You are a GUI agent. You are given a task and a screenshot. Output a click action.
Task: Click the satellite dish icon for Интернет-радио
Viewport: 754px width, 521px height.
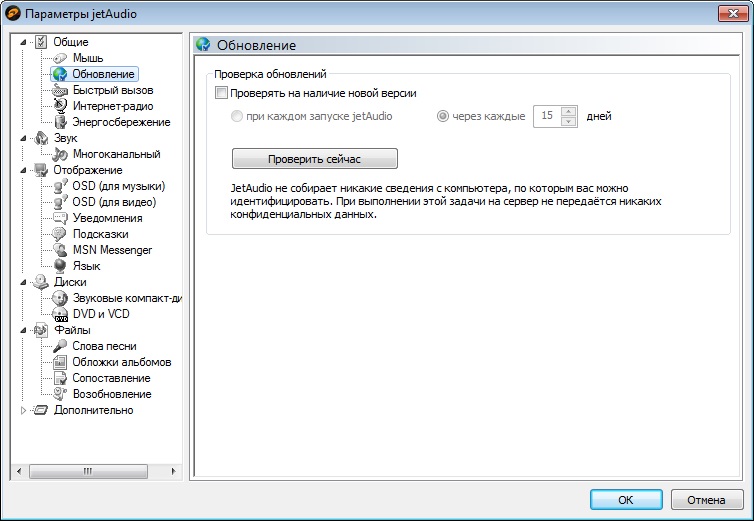click(x=60, y=106)
